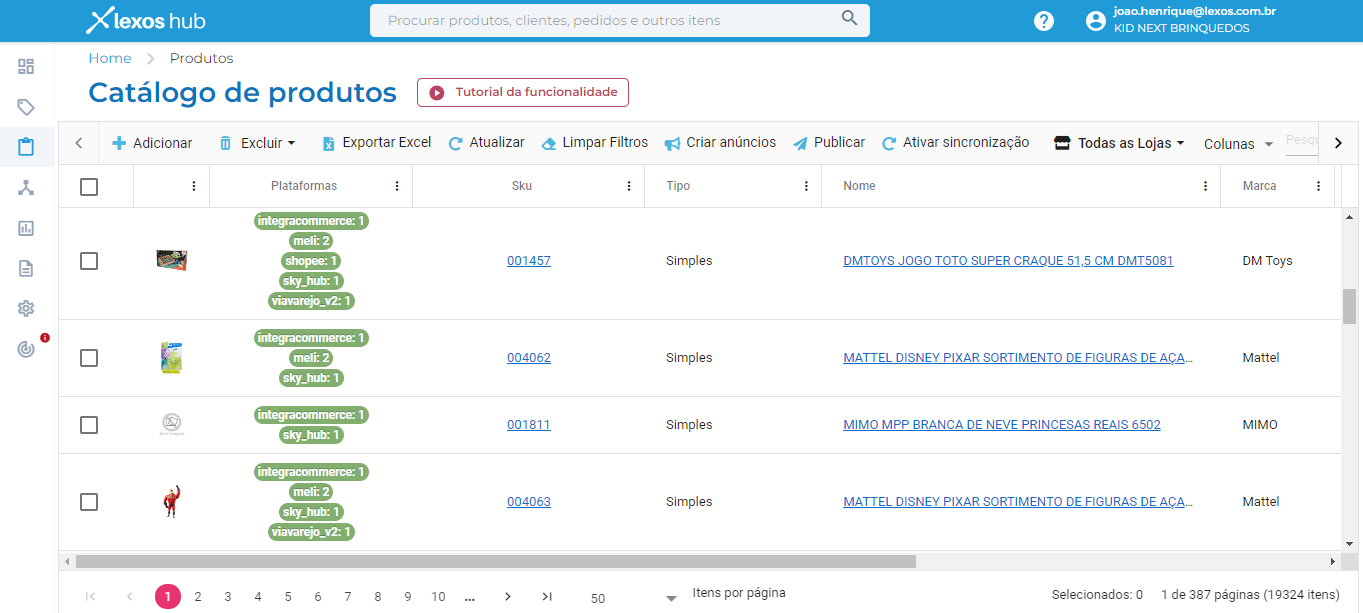Open the Sku column options menu

click(629, 186)
